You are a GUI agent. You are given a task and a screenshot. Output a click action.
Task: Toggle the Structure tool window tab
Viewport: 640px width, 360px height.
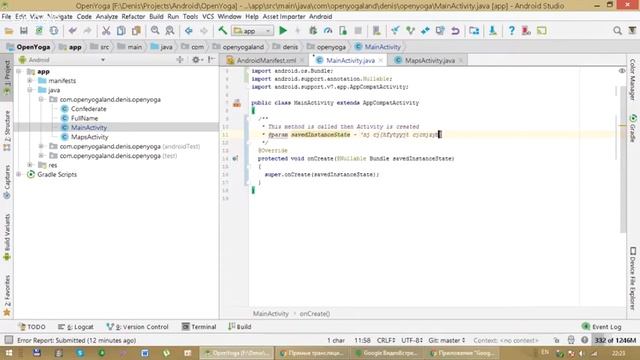click(x=7, y=131)
